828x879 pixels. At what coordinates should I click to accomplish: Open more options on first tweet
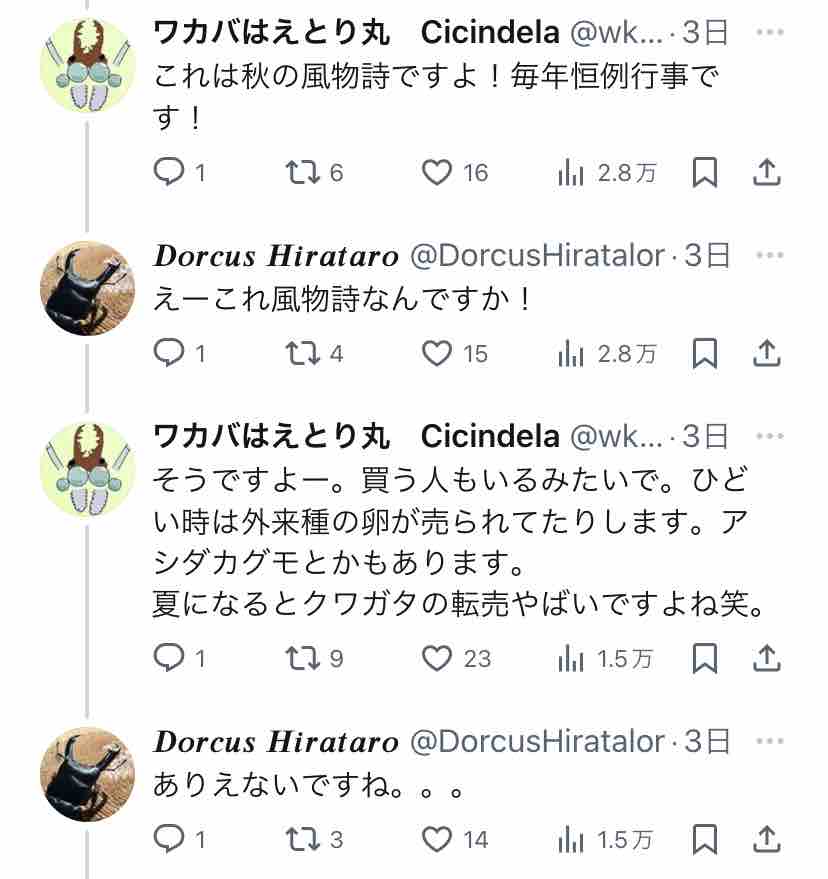pos(769,33)
